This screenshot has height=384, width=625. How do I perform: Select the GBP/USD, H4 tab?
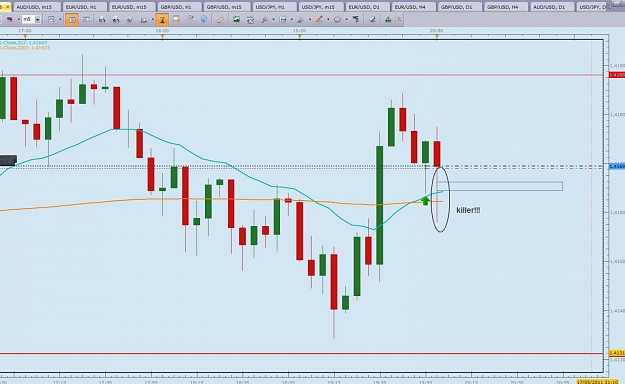506,7
